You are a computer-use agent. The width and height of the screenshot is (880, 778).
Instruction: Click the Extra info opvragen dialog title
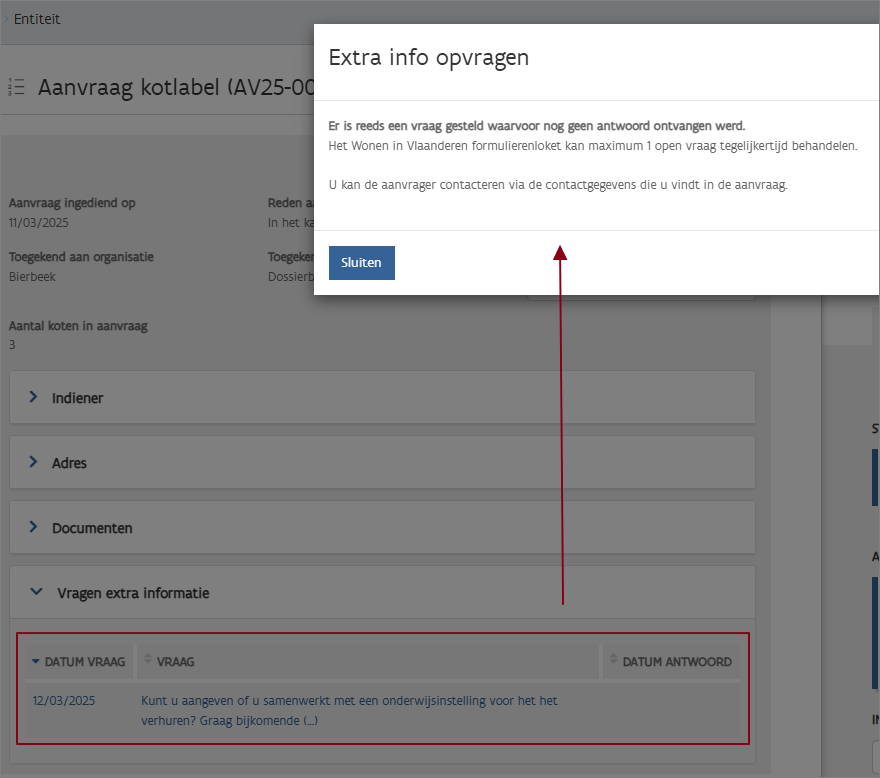(429, 58)
